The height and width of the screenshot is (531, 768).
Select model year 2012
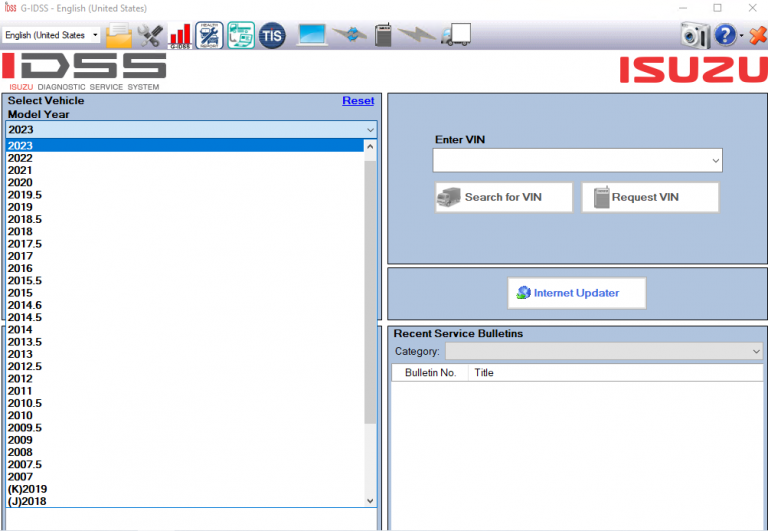[185, 378]
